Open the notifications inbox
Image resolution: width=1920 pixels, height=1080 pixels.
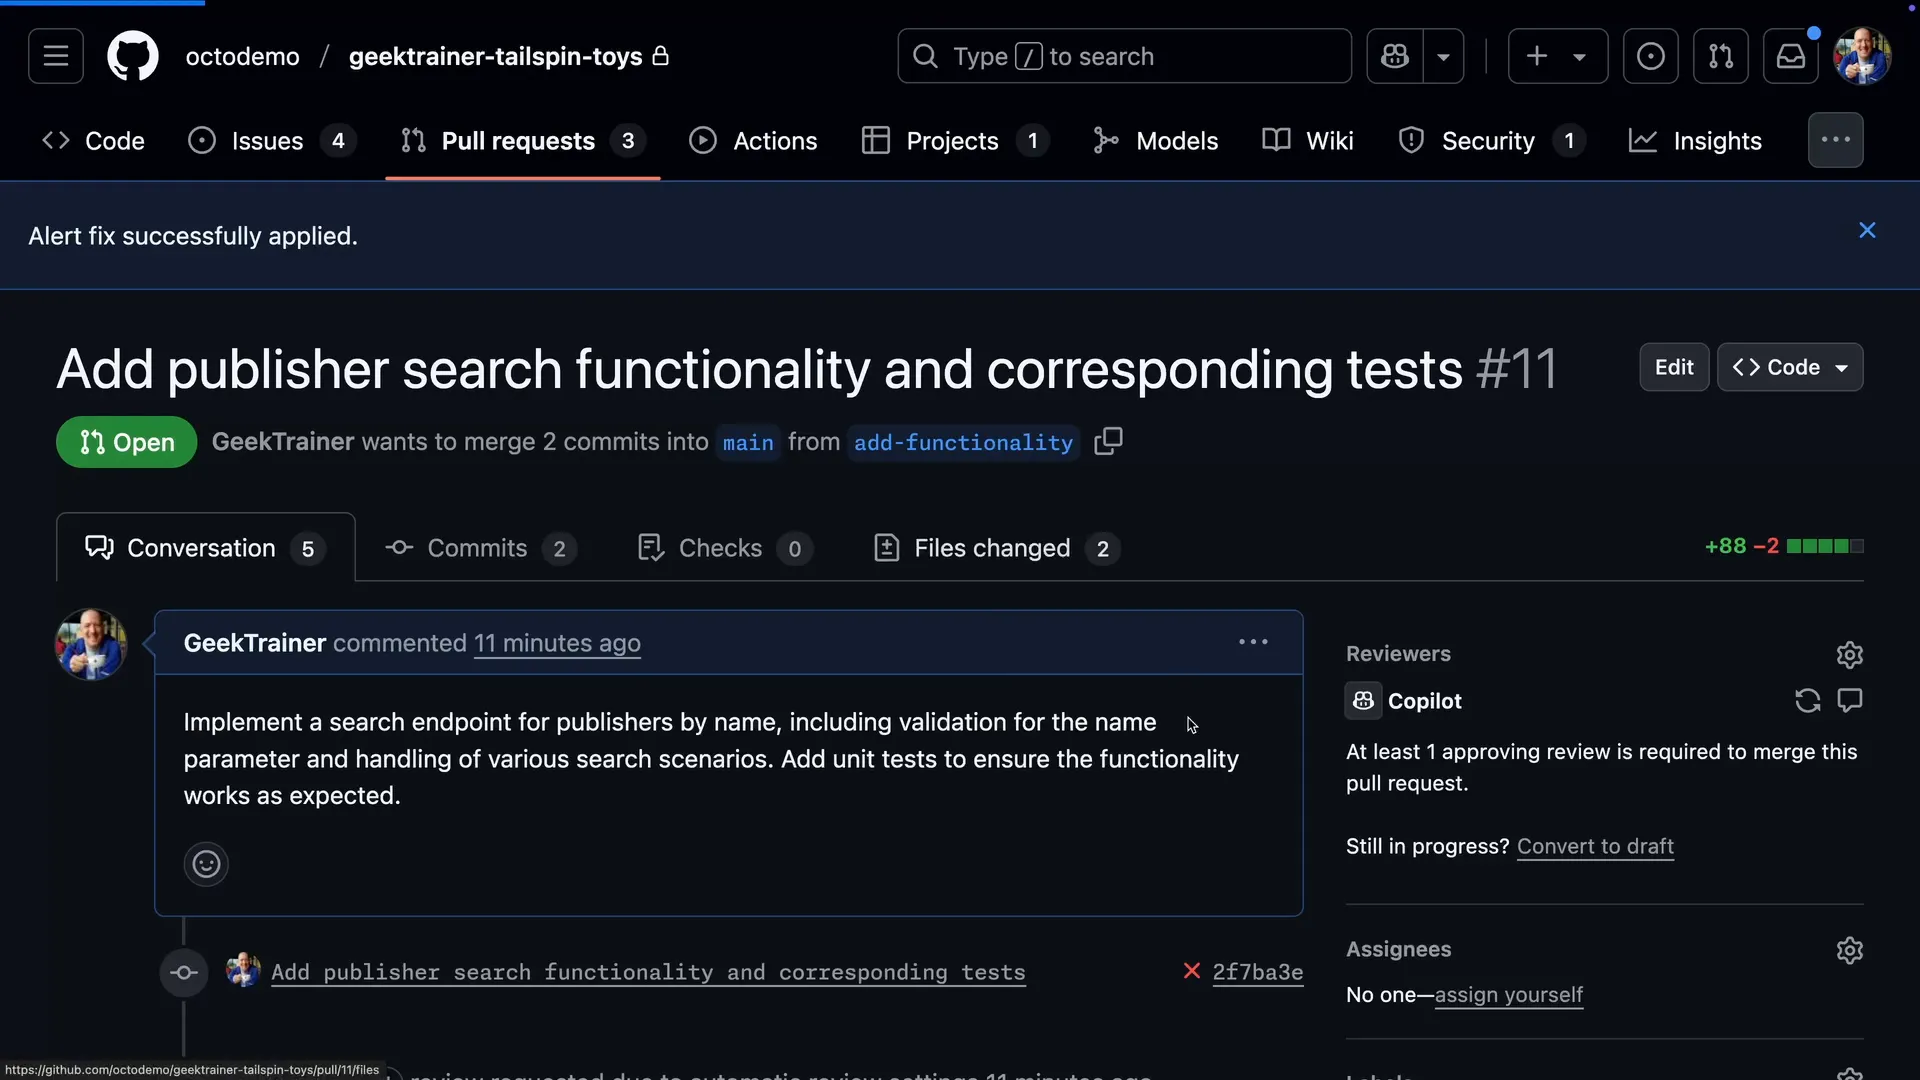click(x=1791, y=56)
